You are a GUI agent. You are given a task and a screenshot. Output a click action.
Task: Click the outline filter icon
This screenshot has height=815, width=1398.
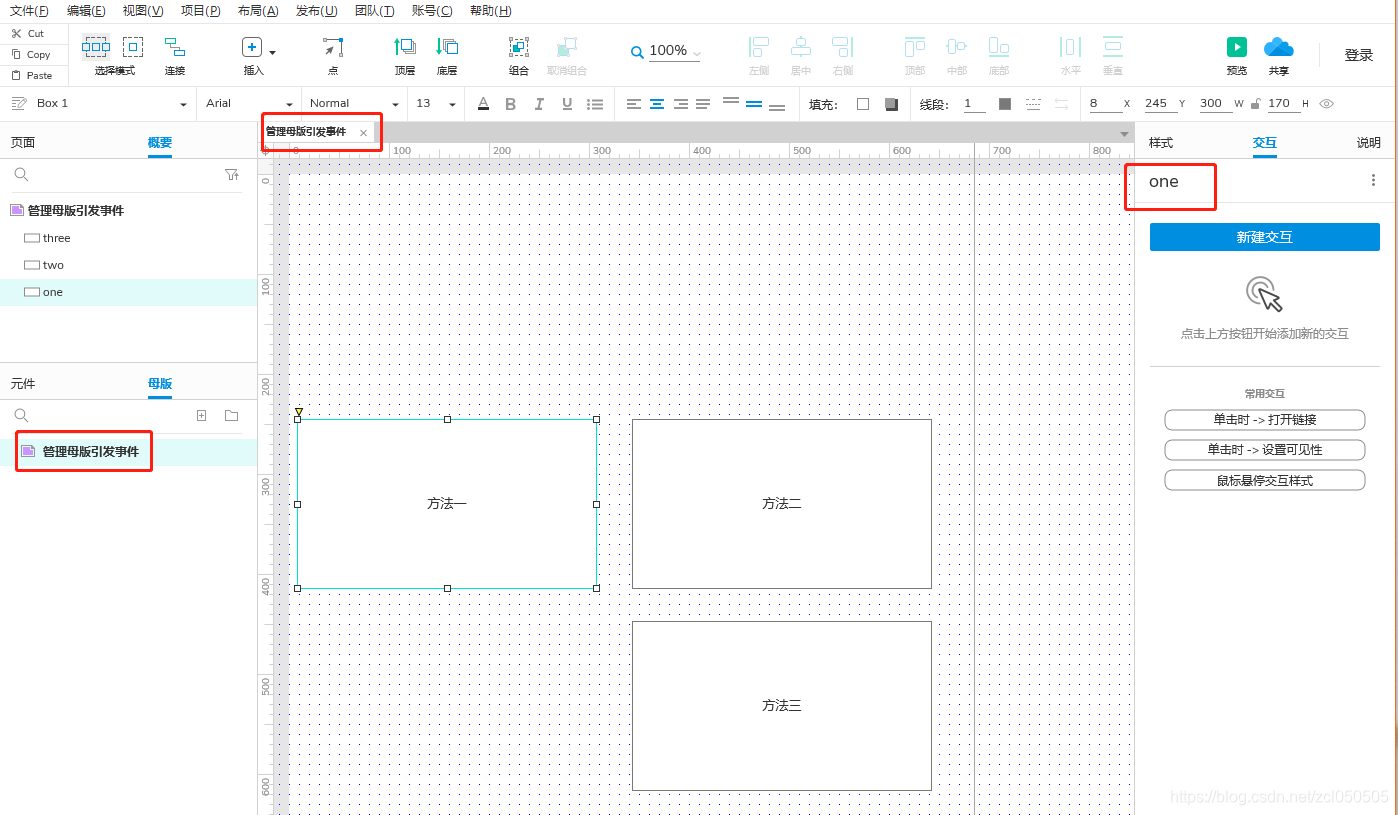tap(232, 174)
